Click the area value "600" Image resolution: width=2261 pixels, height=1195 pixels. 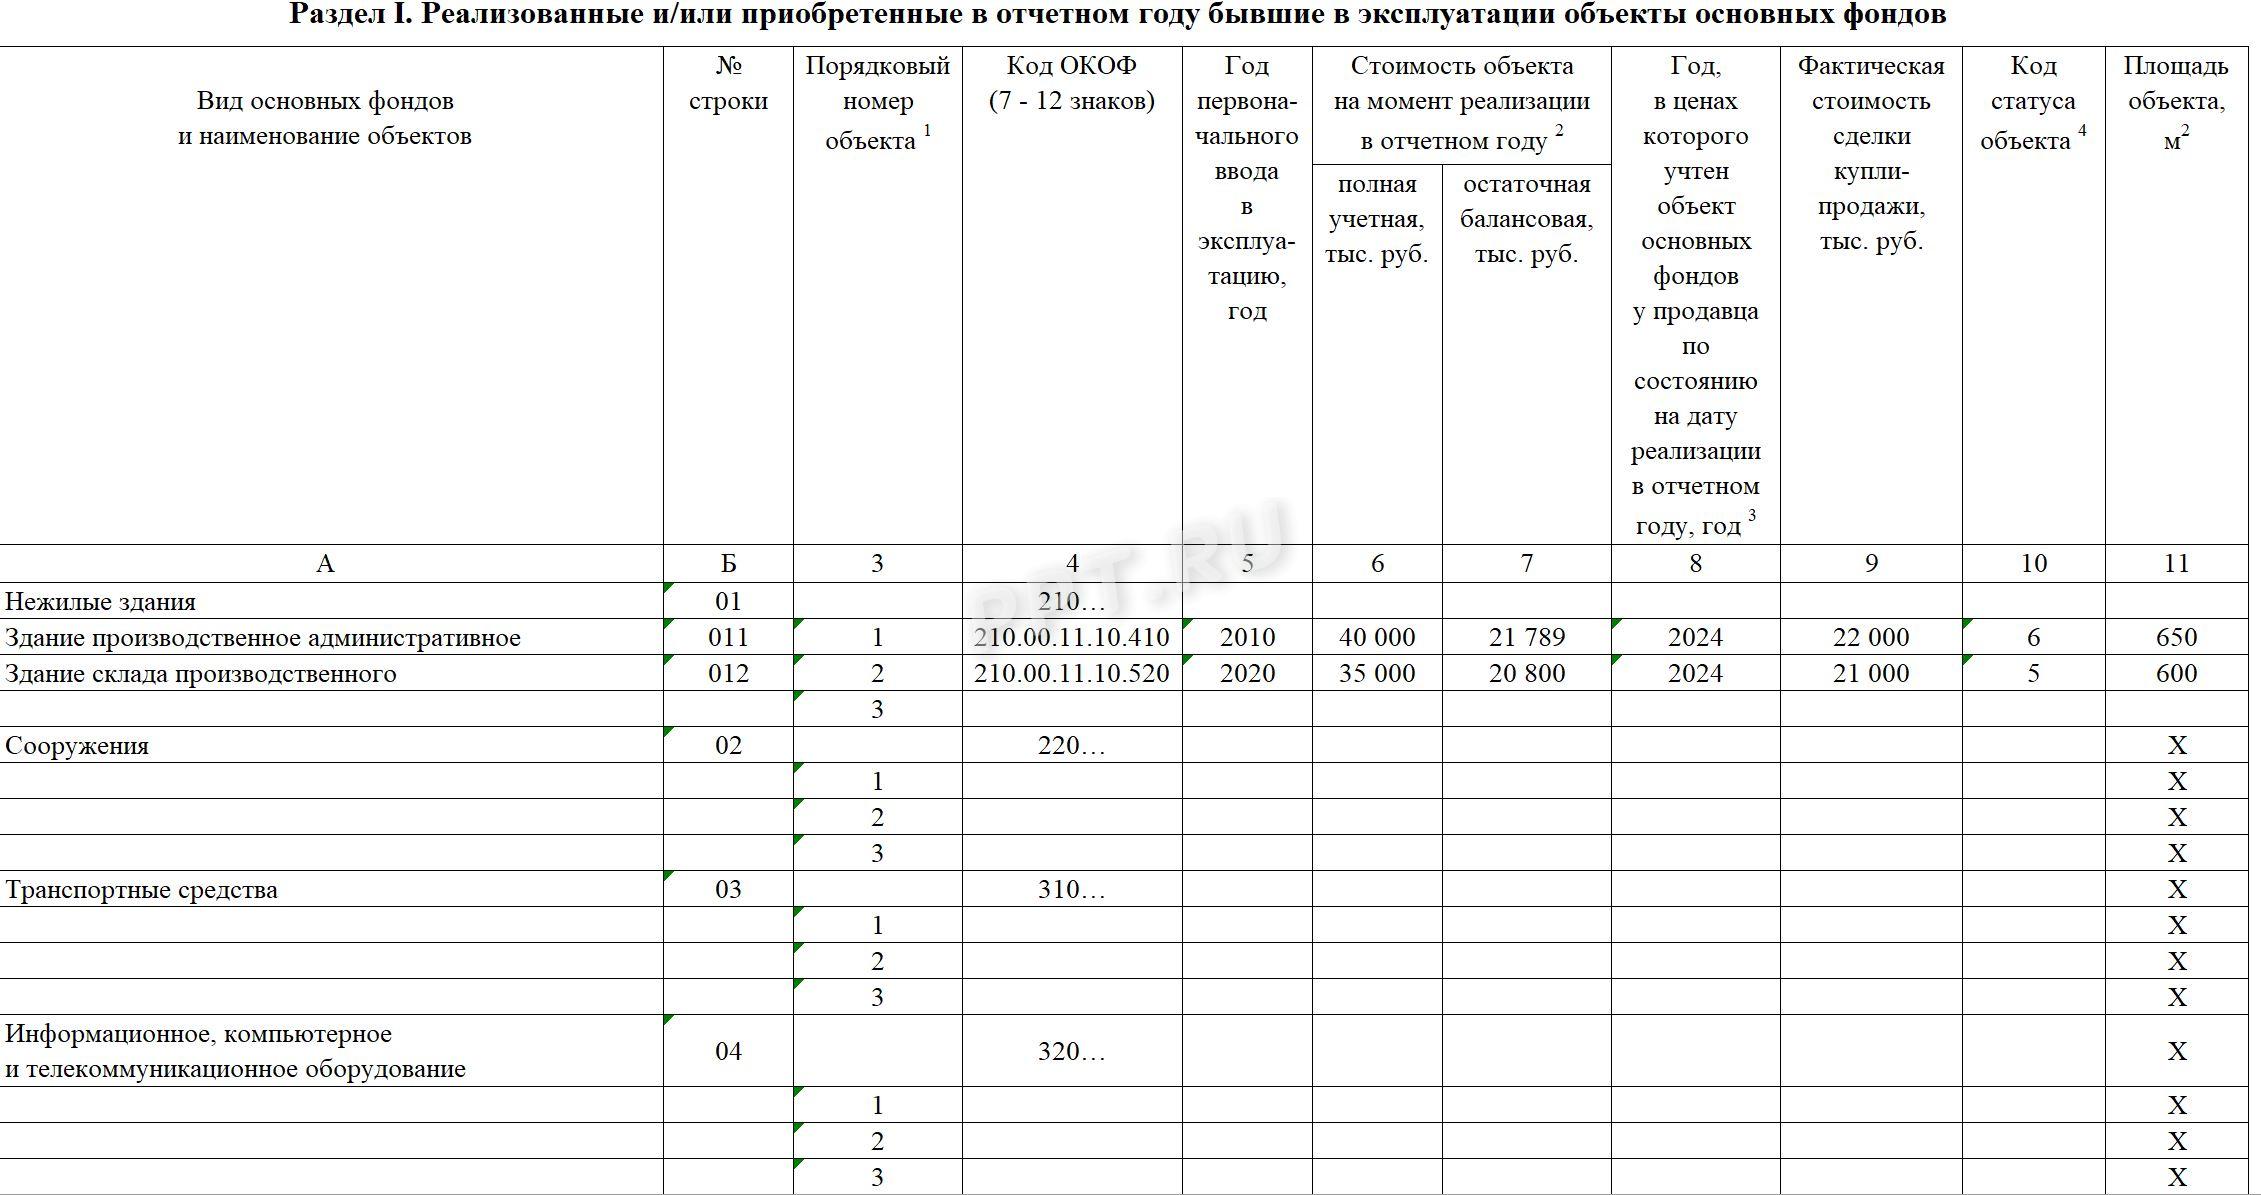pos(2176,674)
